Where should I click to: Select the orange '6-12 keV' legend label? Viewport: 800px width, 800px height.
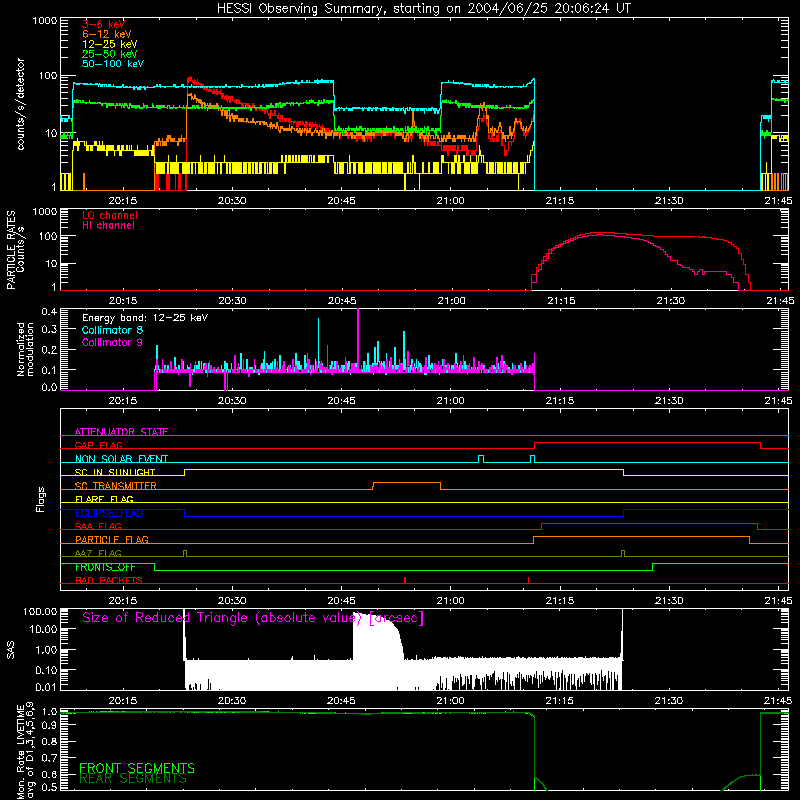point(107,34)
